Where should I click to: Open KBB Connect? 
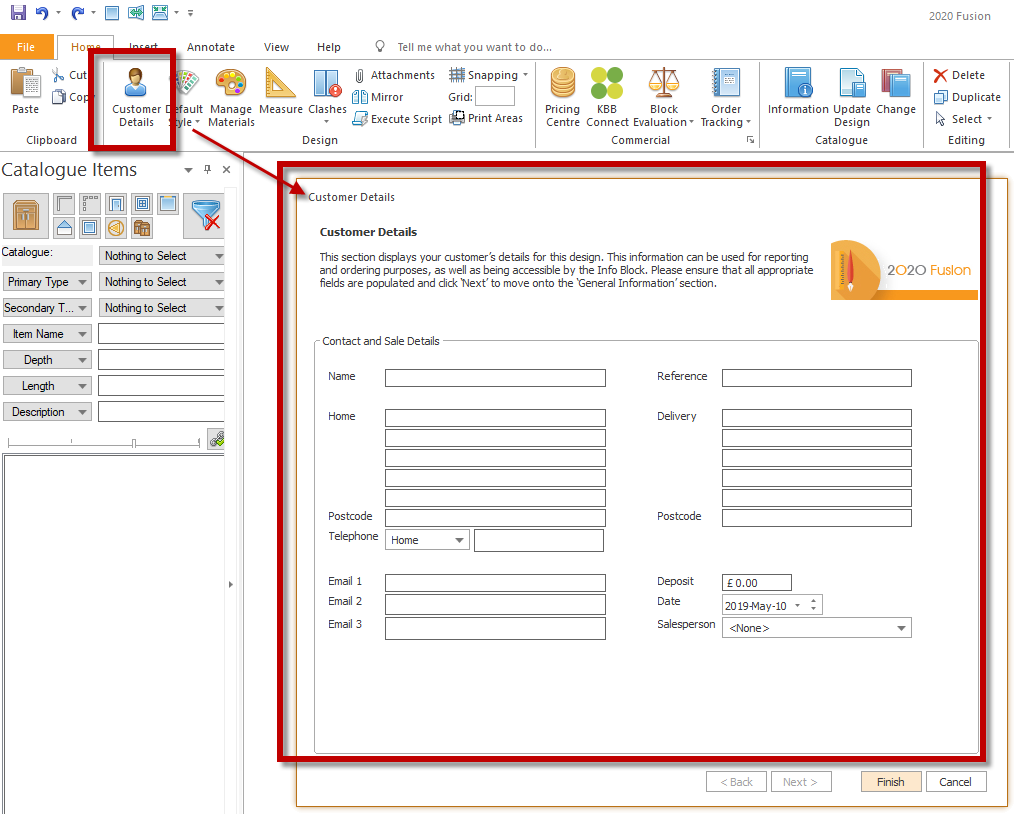[607, 98]
